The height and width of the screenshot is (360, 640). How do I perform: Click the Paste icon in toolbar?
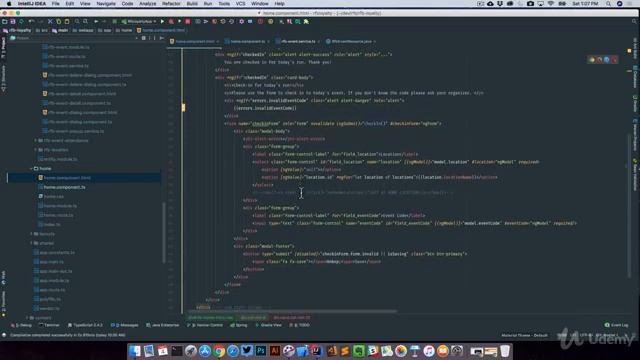(x=67, y=21)
